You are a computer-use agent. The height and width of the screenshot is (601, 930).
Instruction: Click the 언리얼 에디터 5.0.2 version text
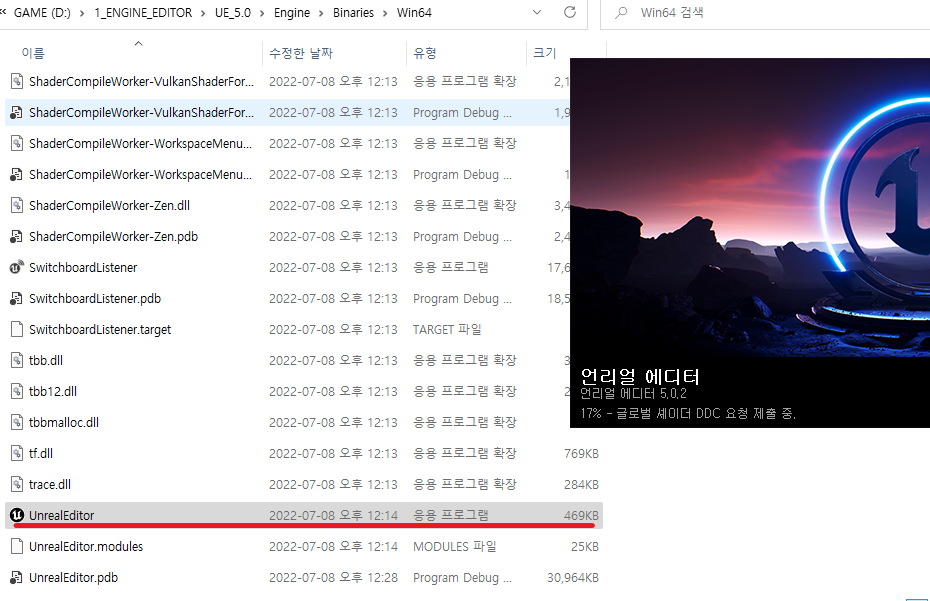click(x=633, y=393)
